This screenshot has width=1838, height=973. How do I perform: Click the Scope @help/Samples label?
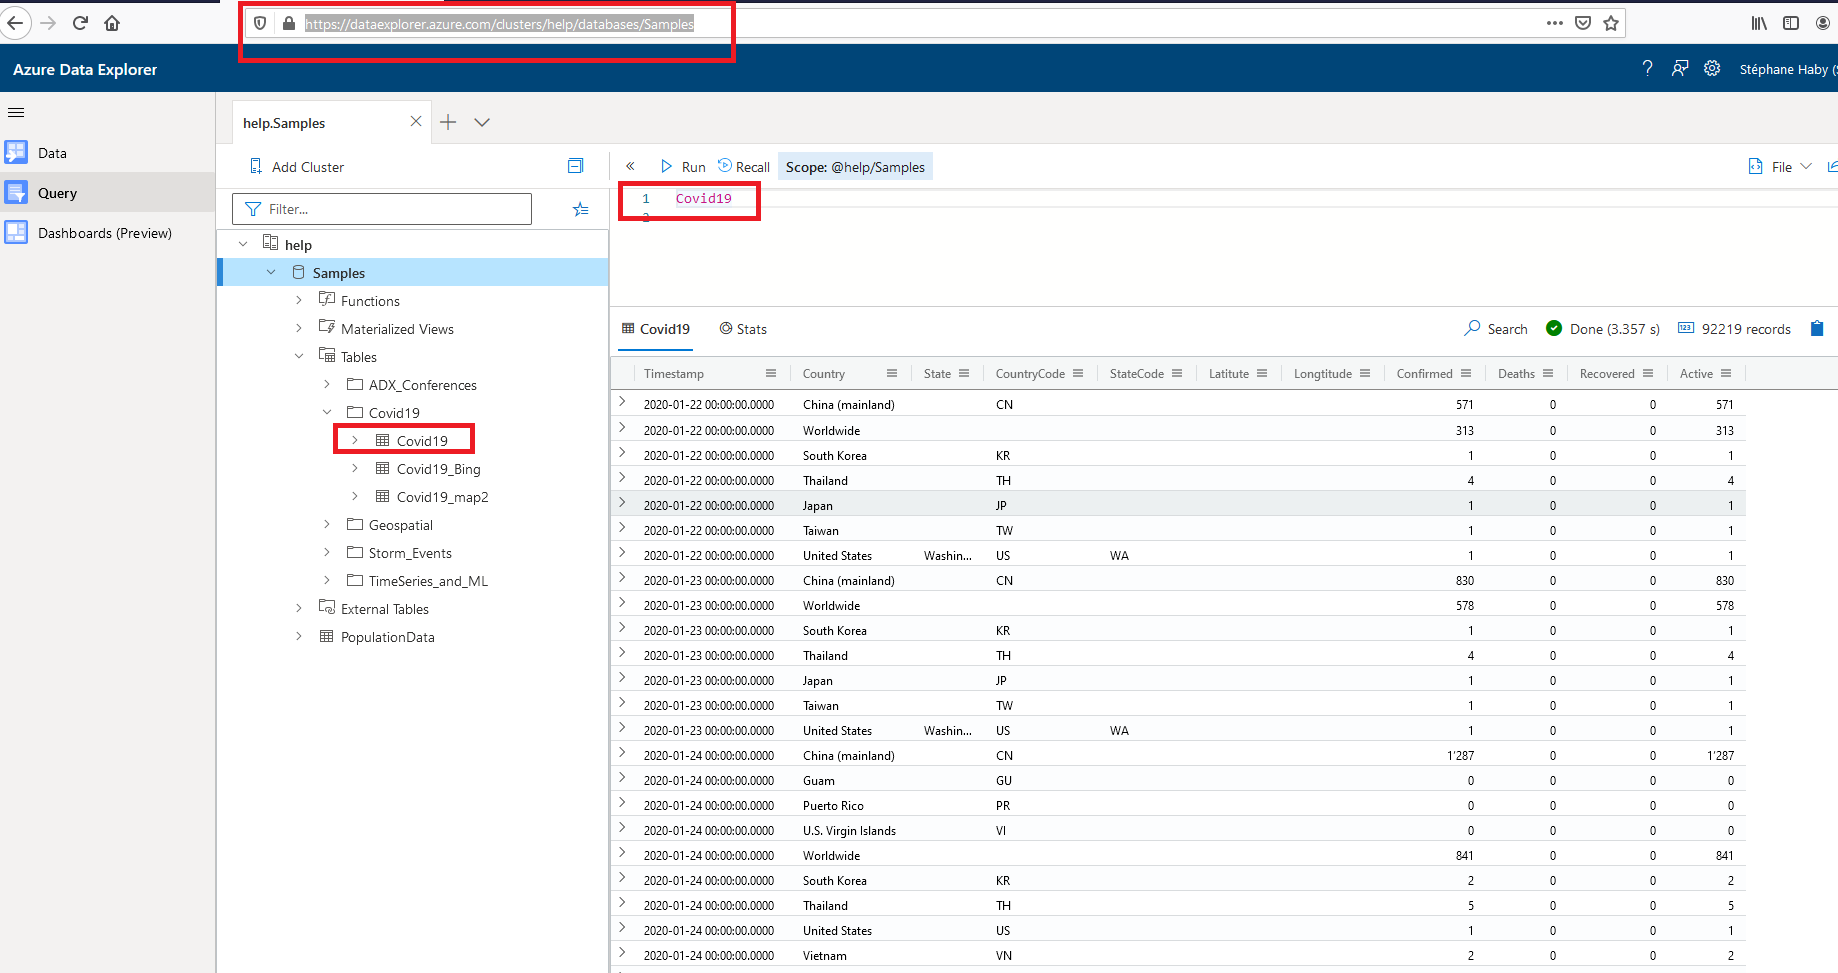pos(855,167)
